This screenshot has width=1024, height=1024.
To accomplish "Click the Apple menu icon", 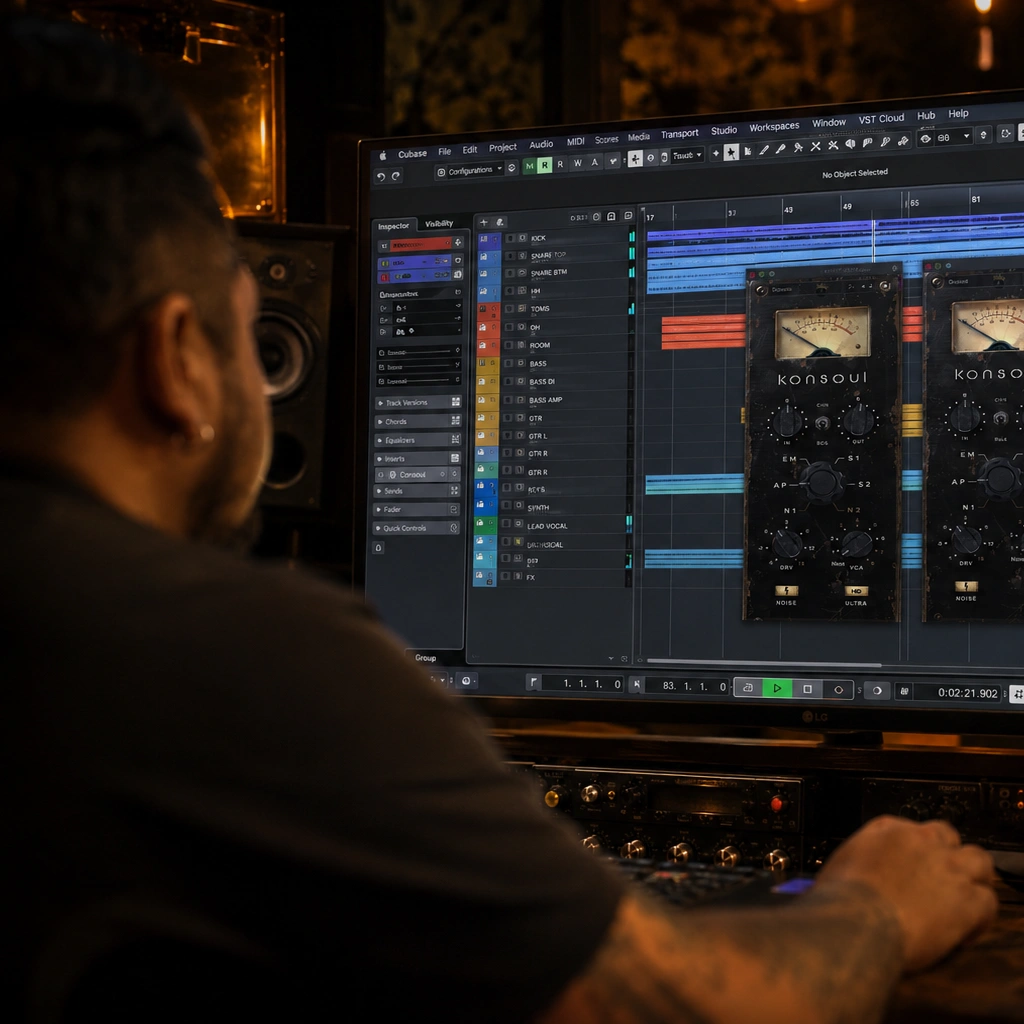I will (x=383, y=155).
